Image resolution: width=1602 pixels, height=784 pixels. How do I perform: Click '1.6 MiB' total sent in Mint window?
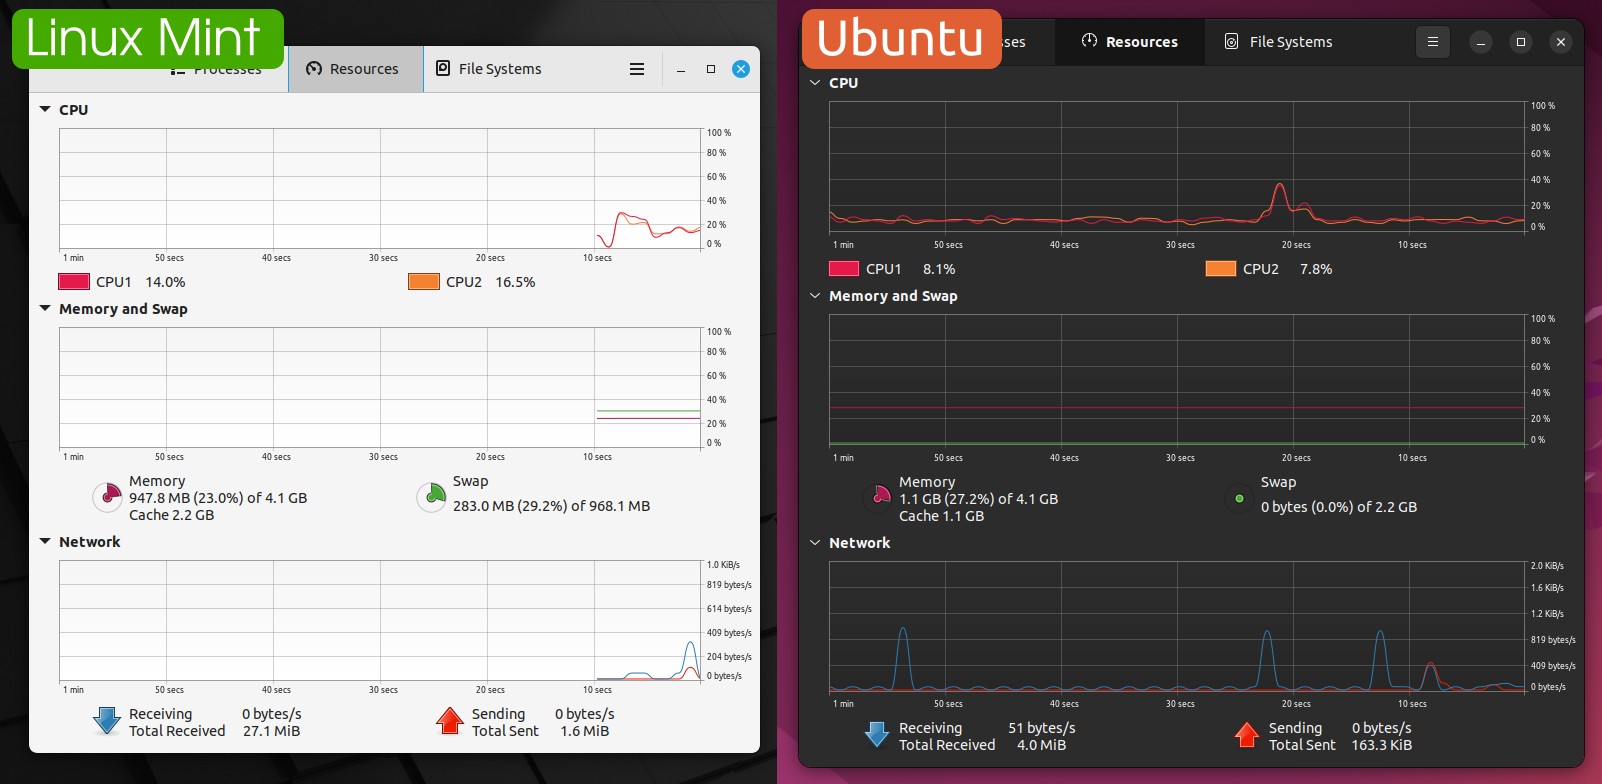[584, 731]
